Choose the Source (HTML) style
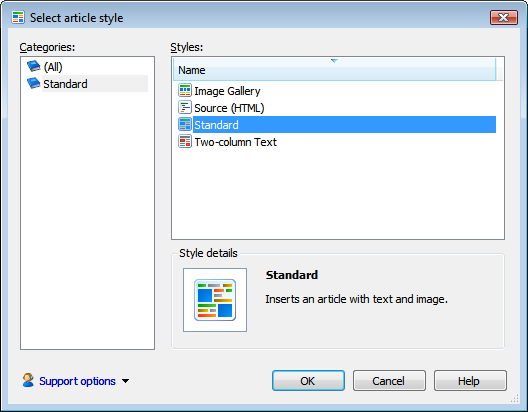Image resolution: width=528 pixels, height=412 pixels. click(x=229, y=108)
